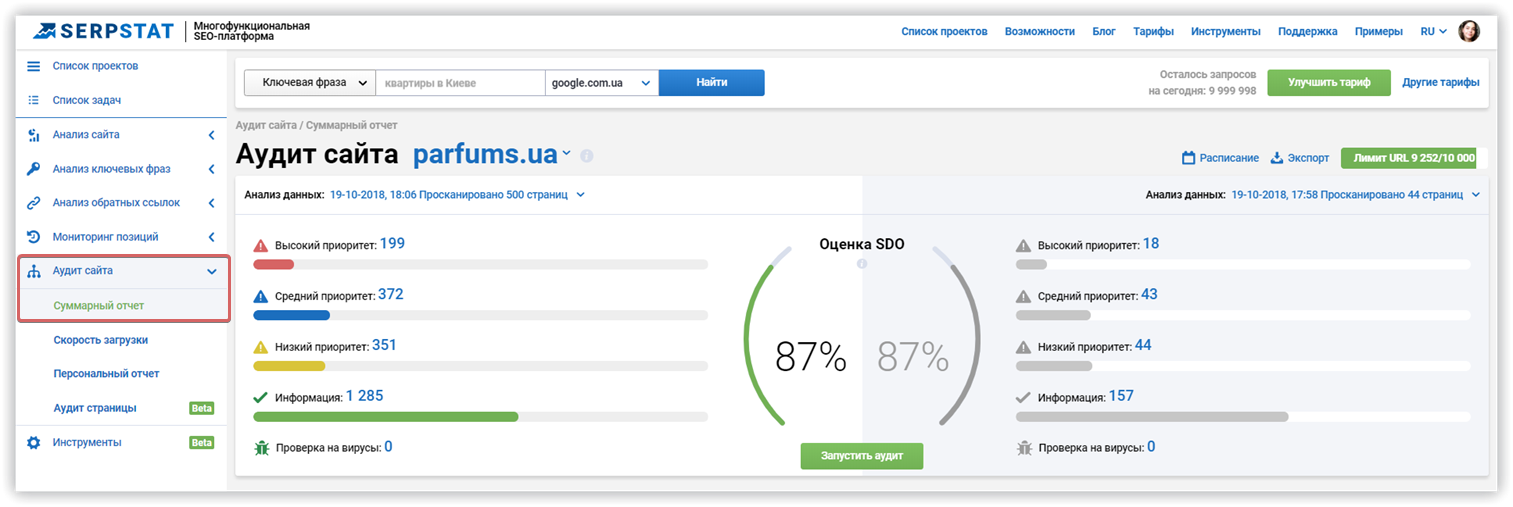Open the parfums.ua domain dropdown arrow
1513x507 pixels.
pos(566,154)
